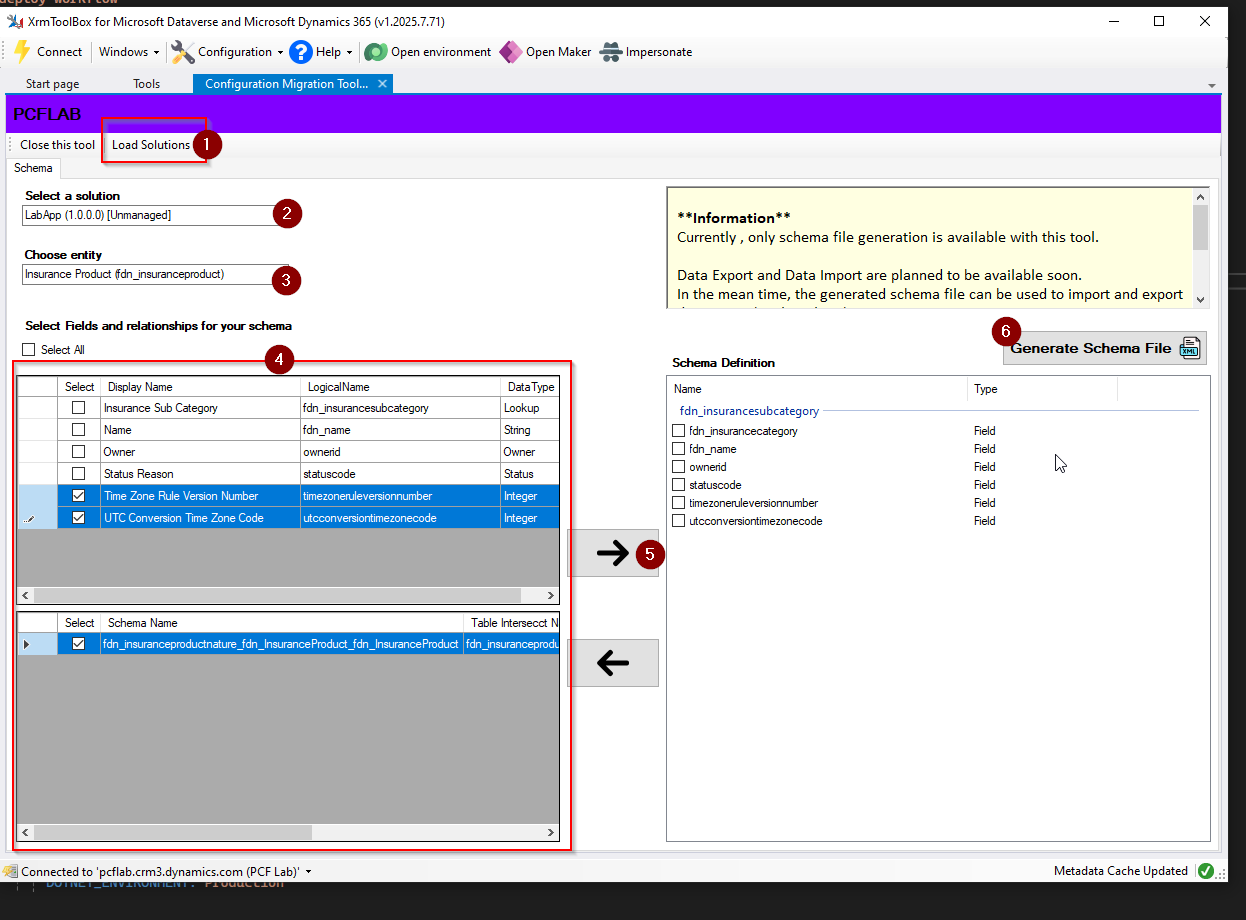The height and width of the screenshot is (920, 1246).
Task: Click the DataType column header
Action: pyautogui.click(x=530, y=387)
